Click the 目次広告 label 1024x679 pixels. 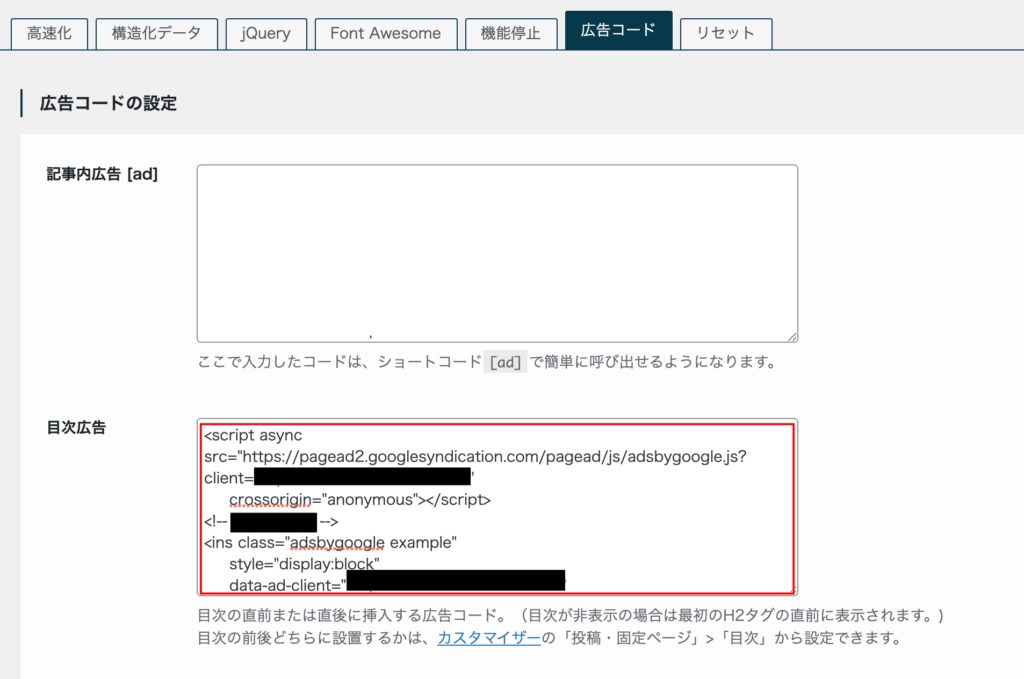click(x=76, y=428)
